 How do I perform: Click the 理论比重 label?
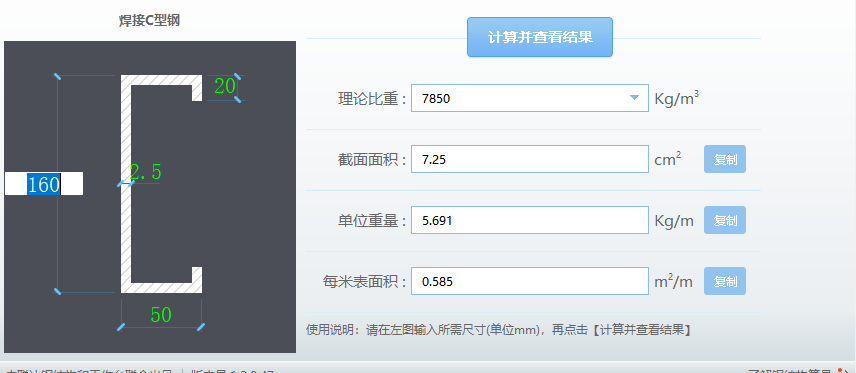click(373, 99)
